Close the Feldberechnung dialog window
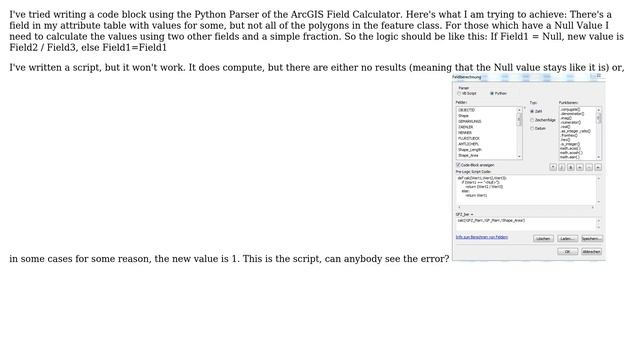The width and height of the screenshot is (640, 360). [x=599, y=76]
